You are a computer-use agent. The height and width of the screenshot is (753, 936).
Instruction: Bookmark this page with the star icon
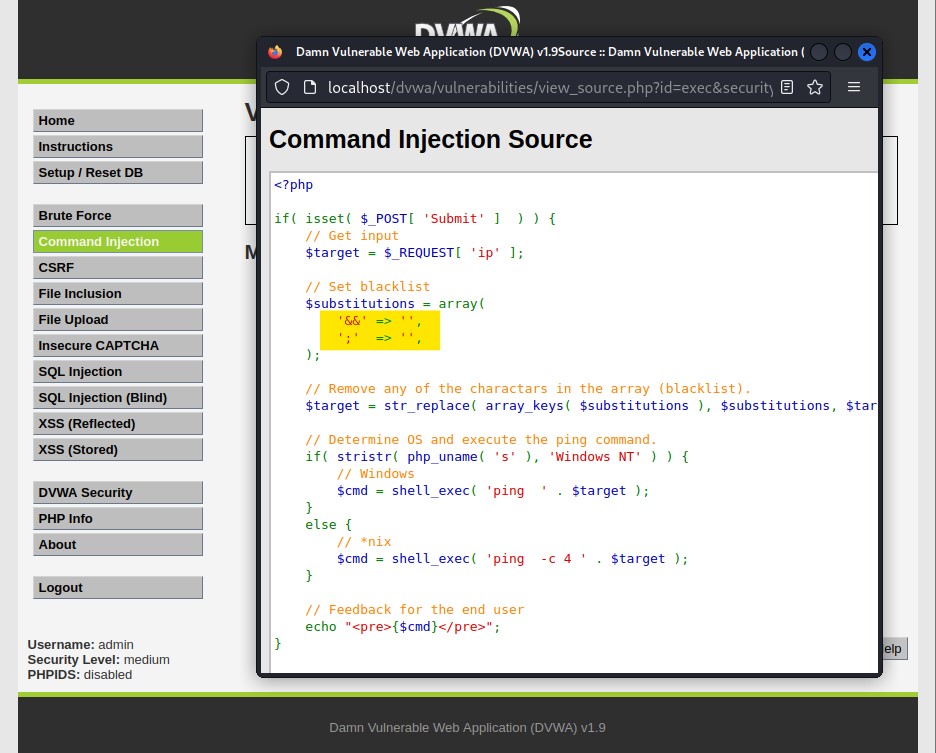pos(815,88)
